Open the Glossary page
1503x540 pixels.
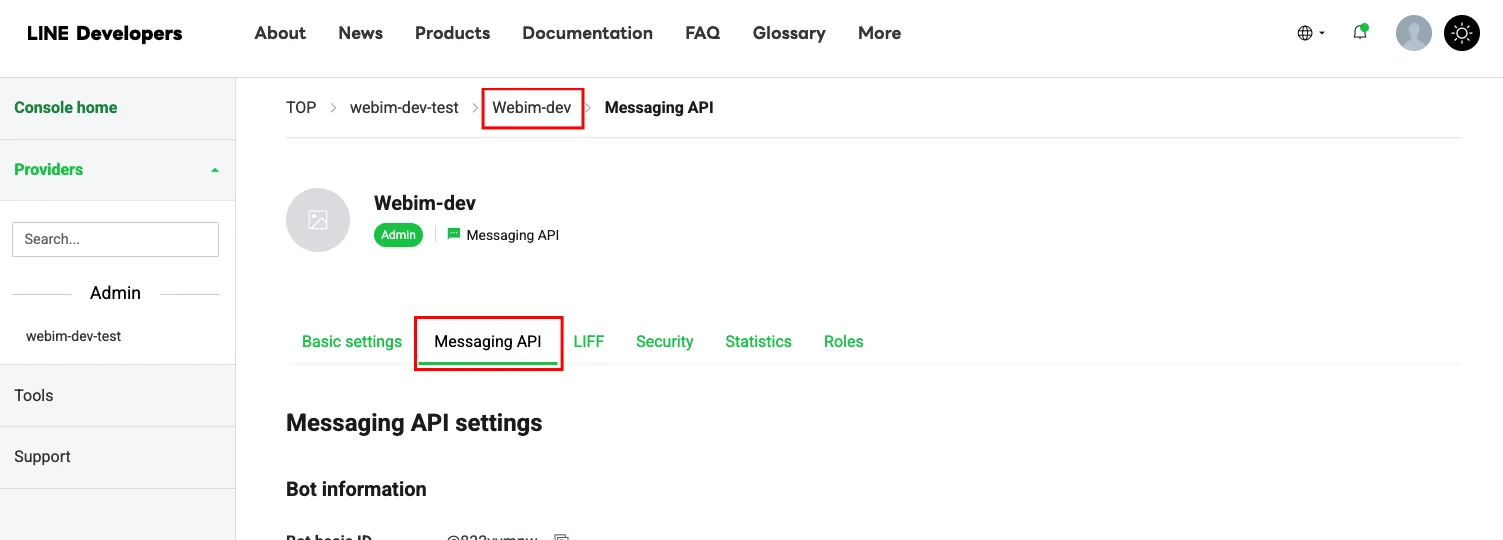coord(789,33)
